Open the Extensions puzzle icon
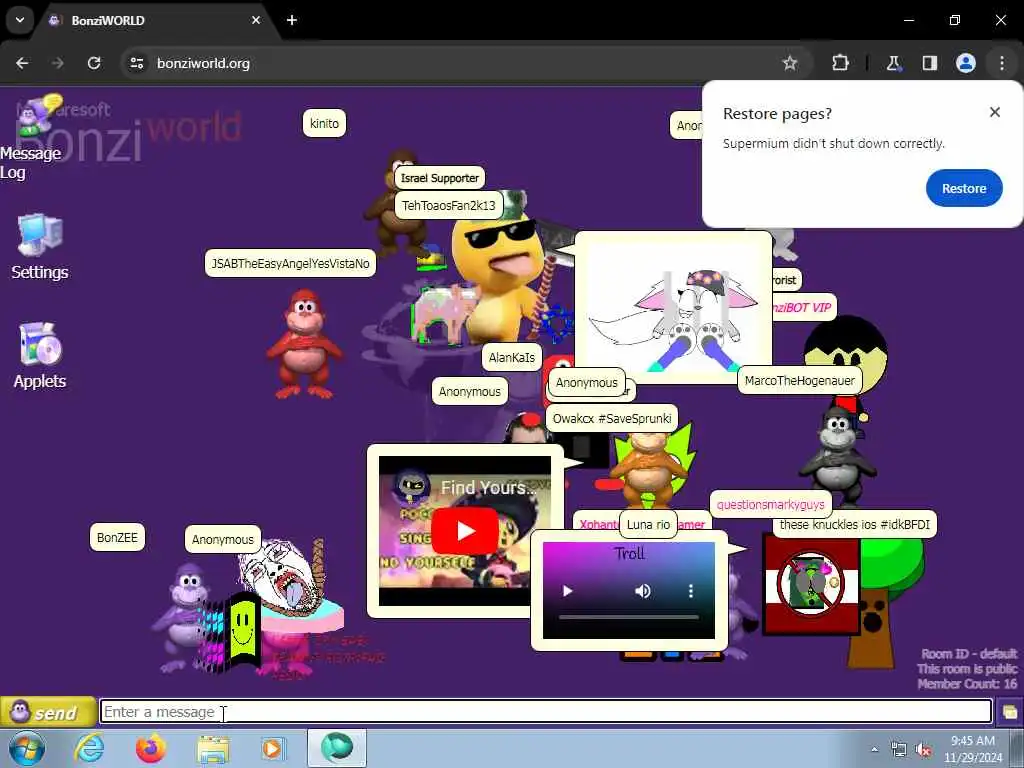This screenshot has height=768, width=1024. click(x=840, y=63)
